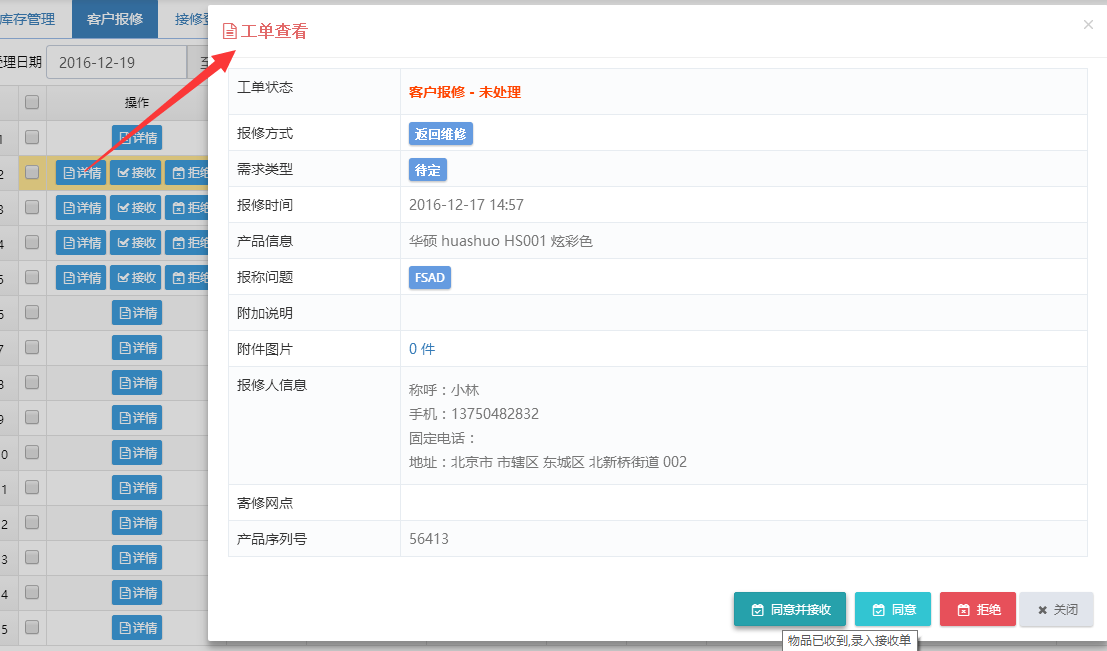1107x651 pixels.
Task: Click the gray 关闭 button
Action: click(x=1057, y=609)
